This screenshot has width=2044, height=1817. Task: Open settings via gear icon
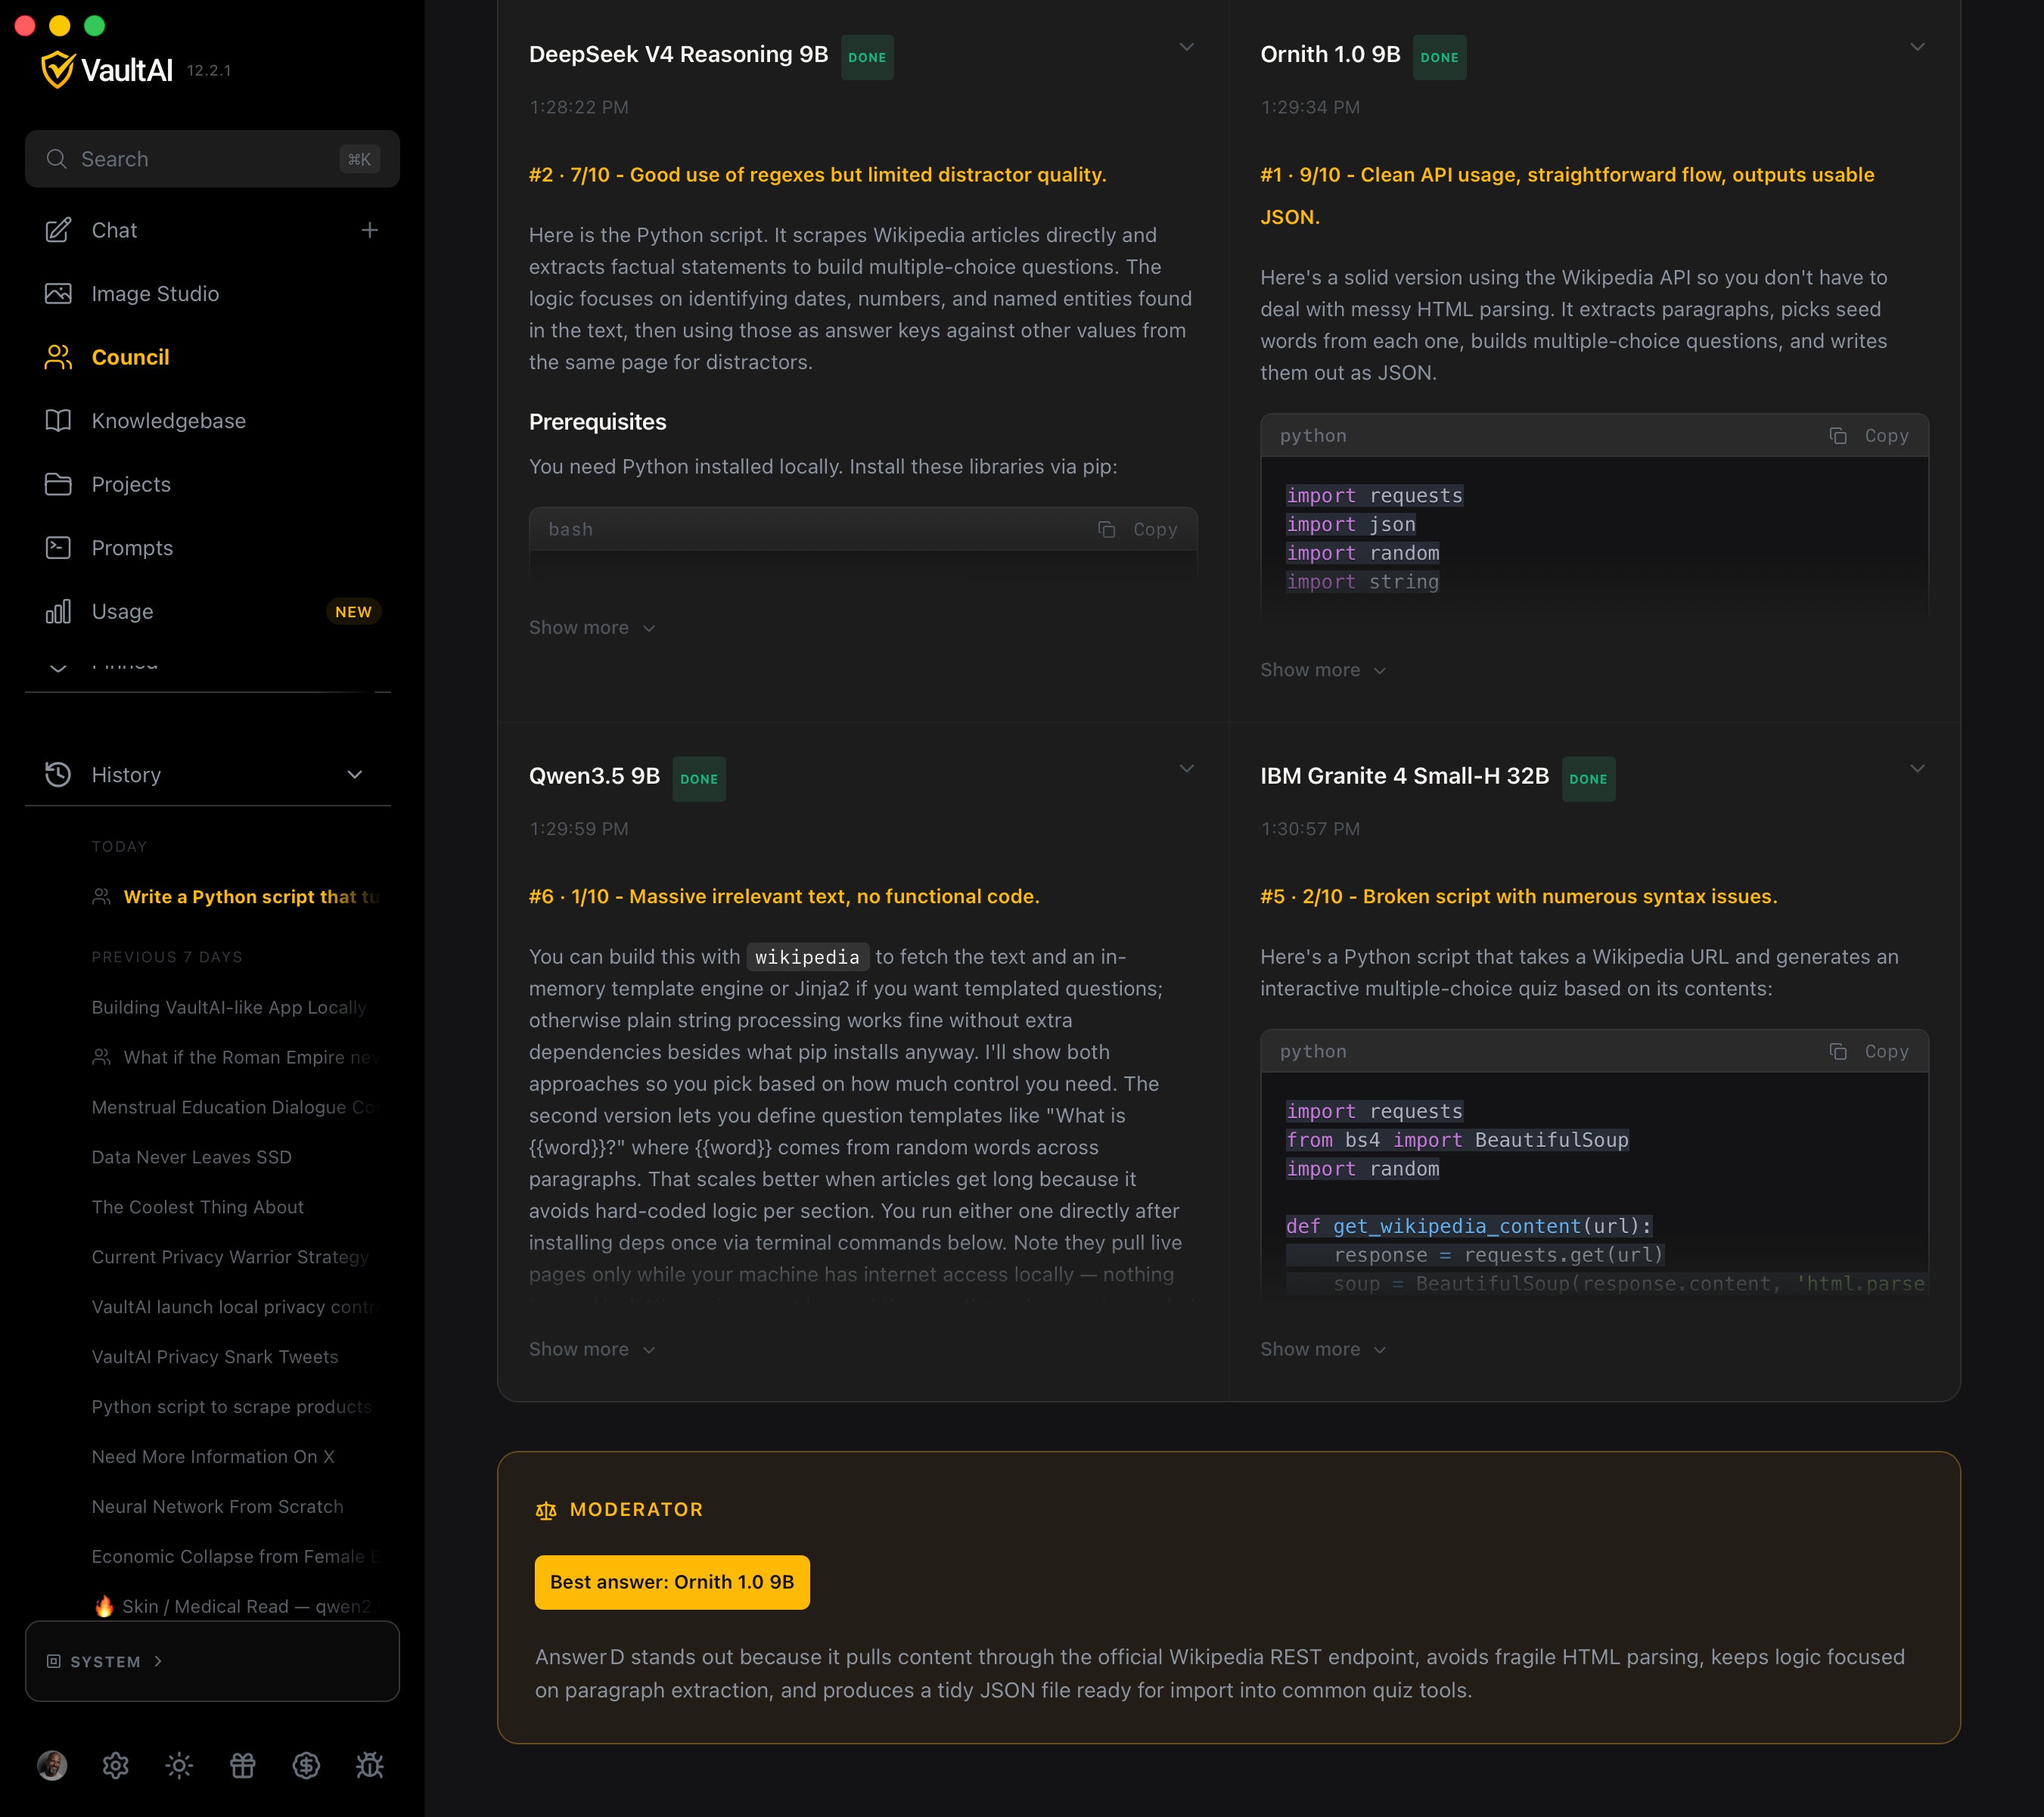point(116,1766)
